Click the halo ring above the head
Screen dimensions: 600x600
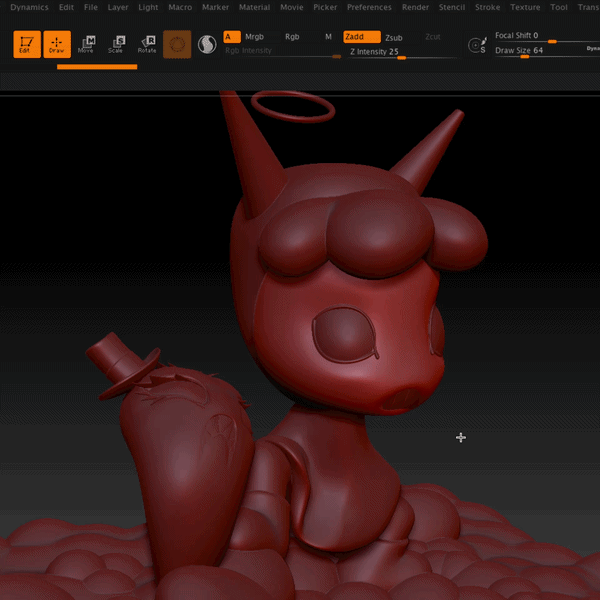click(x=293, y=107)
